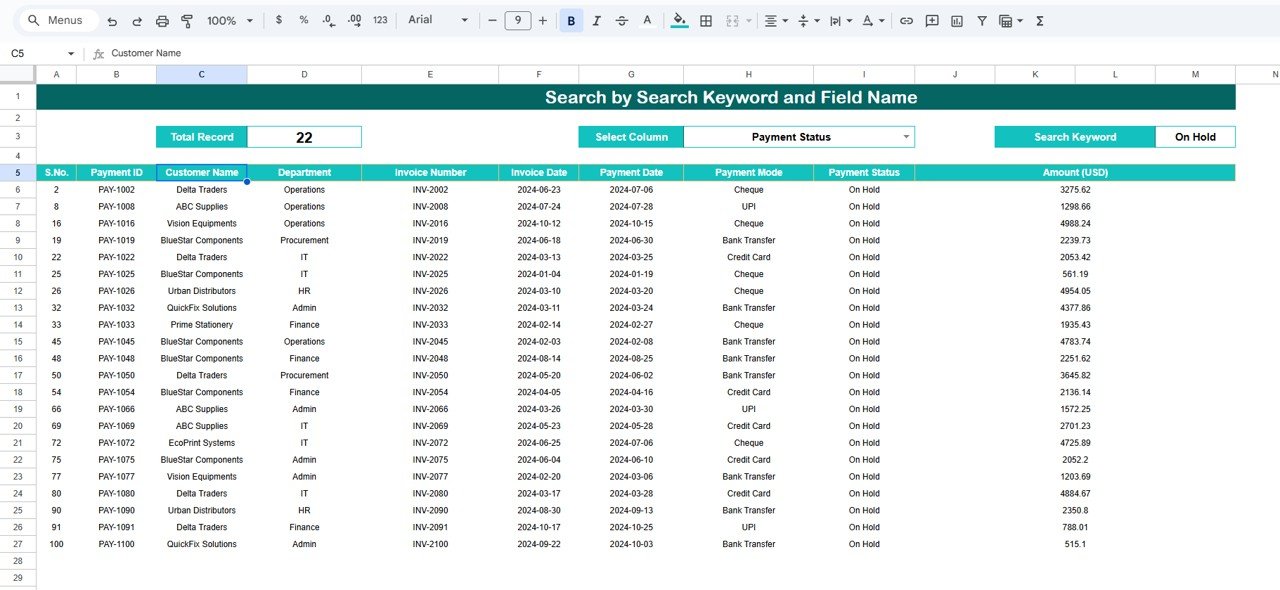Open the font family dropdown showing Arial
Screen dimensions: 1280x590
[437, 19]
